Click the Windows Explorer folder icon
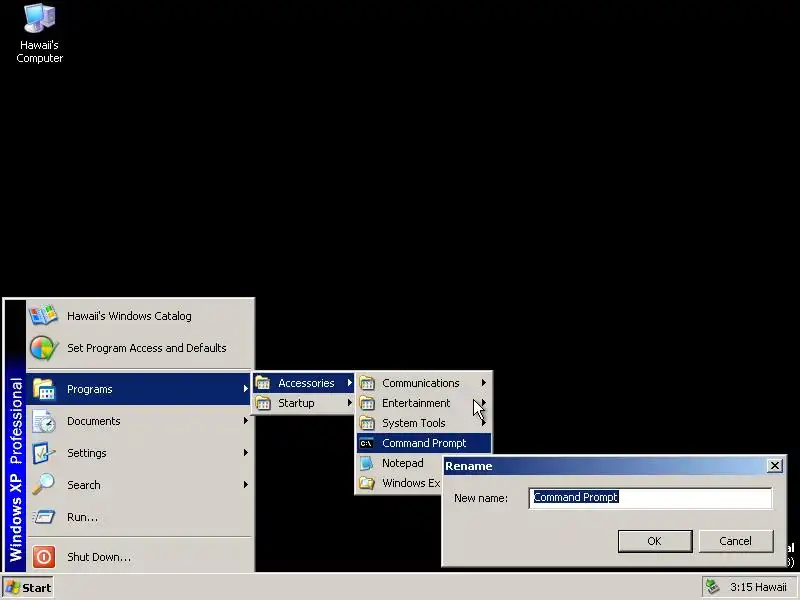800x600 pixels. pyautogui.click(x=366, y=483)
